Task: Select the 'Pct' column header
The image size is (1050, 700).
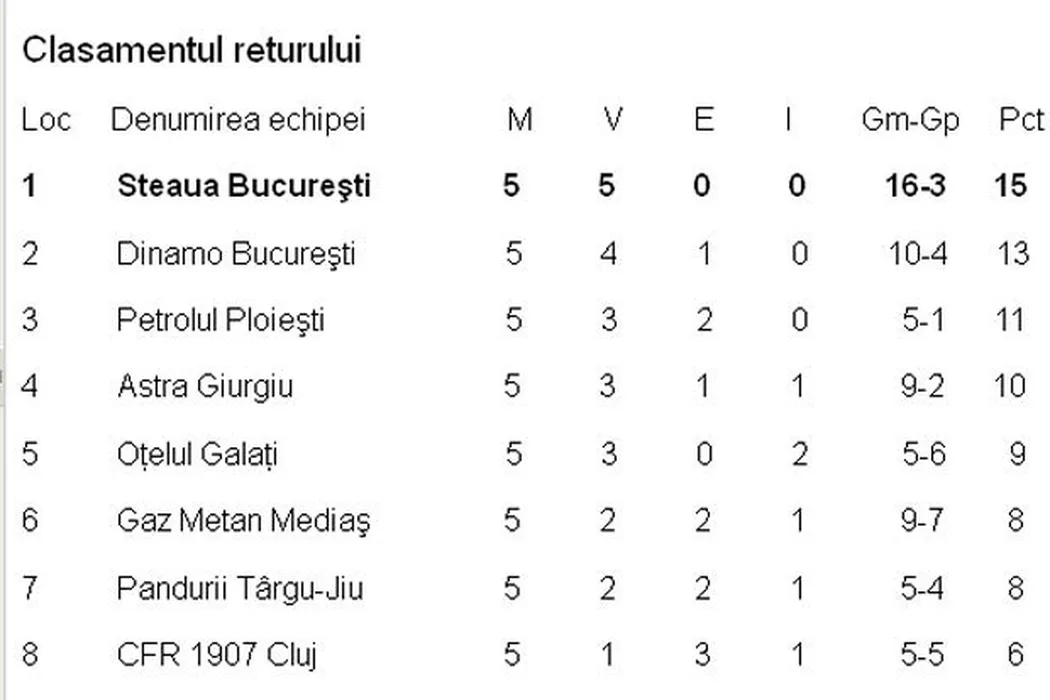Action: tap(1021, 120)
